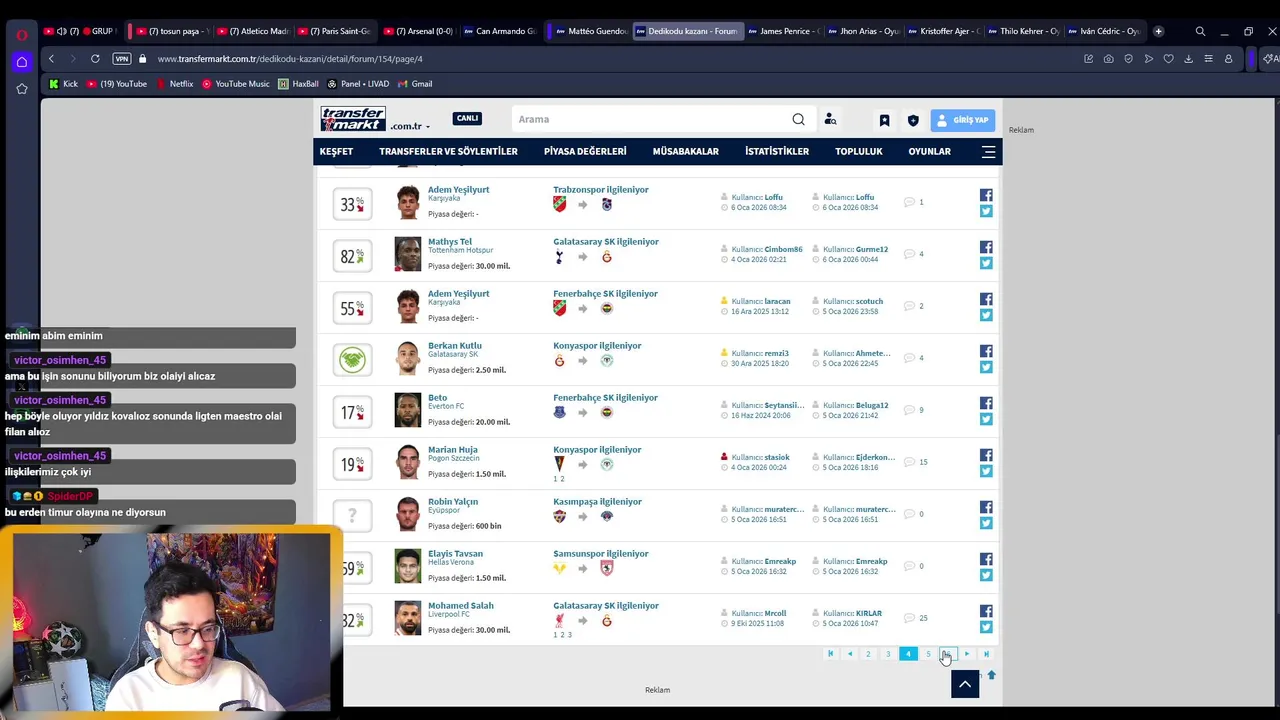Open the Opera bookmarks star sidebar icon
The width and height of the screenshot is (1280, 720).
click(x=21, y=89)
